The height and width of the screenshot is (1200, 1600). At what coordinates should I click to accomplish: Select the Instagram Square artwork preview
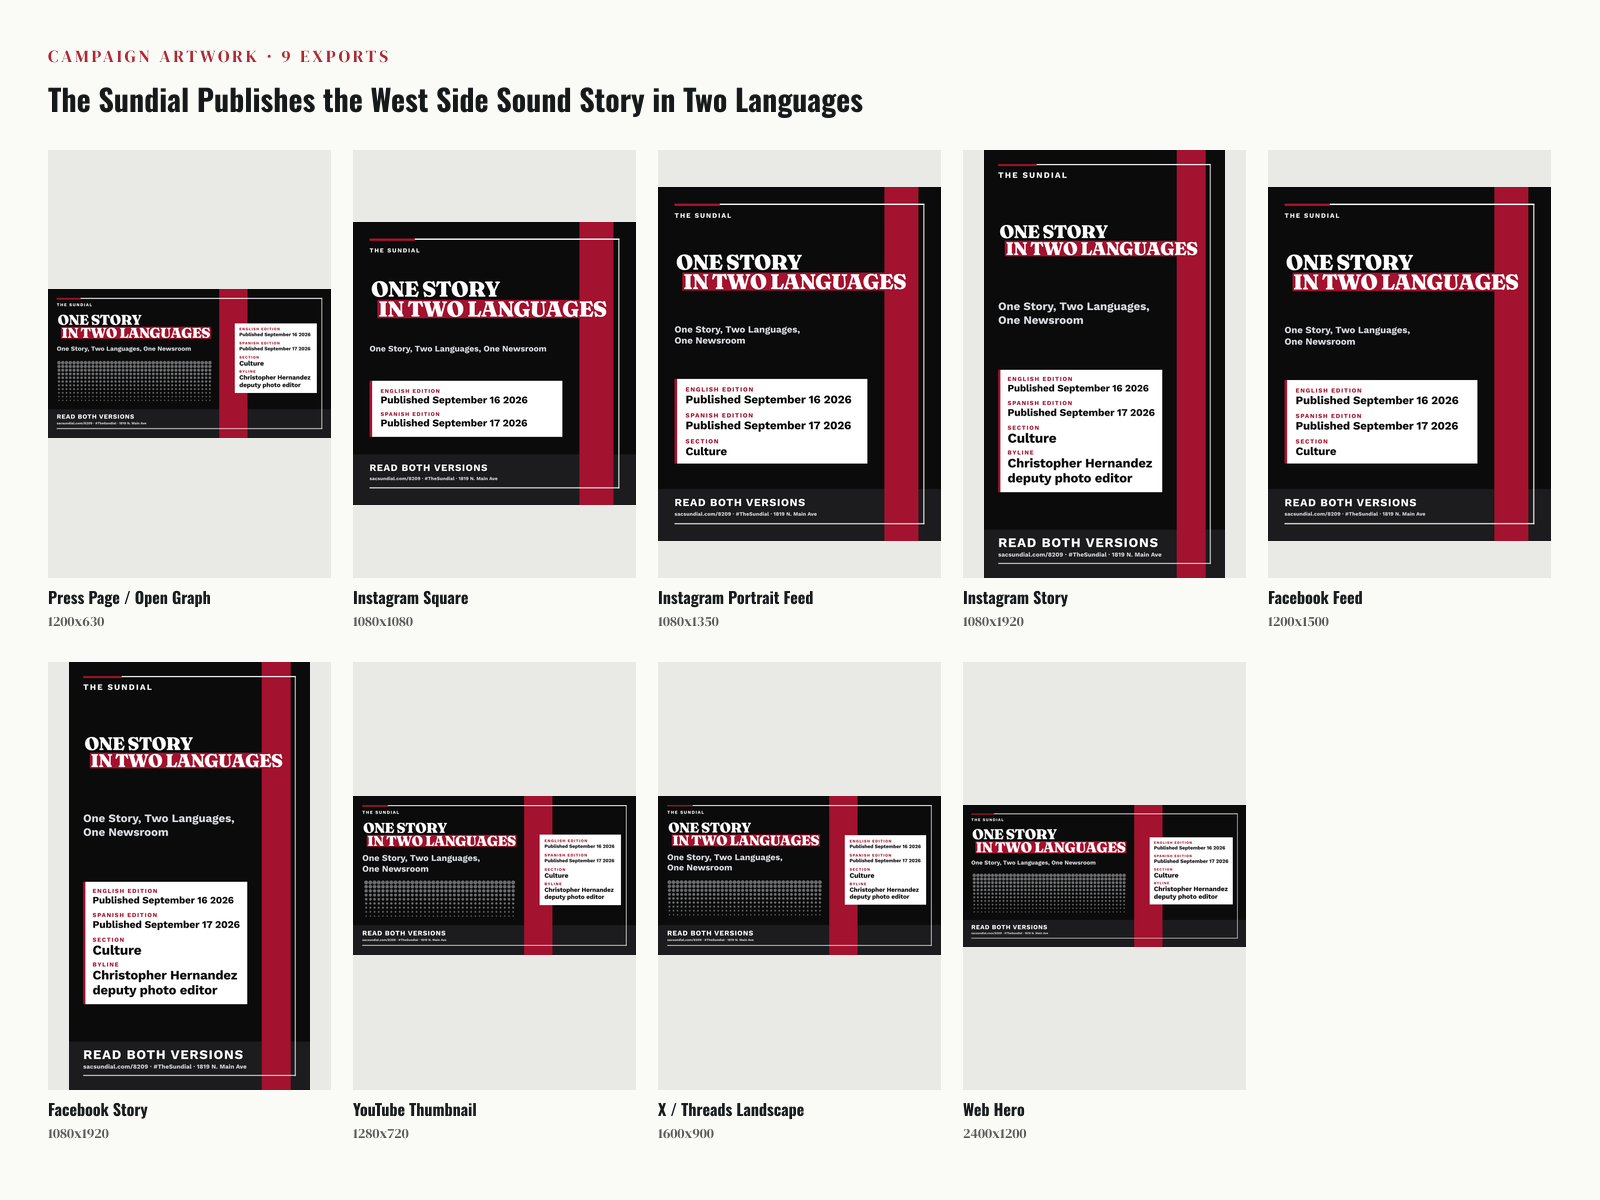coord(494,364)
